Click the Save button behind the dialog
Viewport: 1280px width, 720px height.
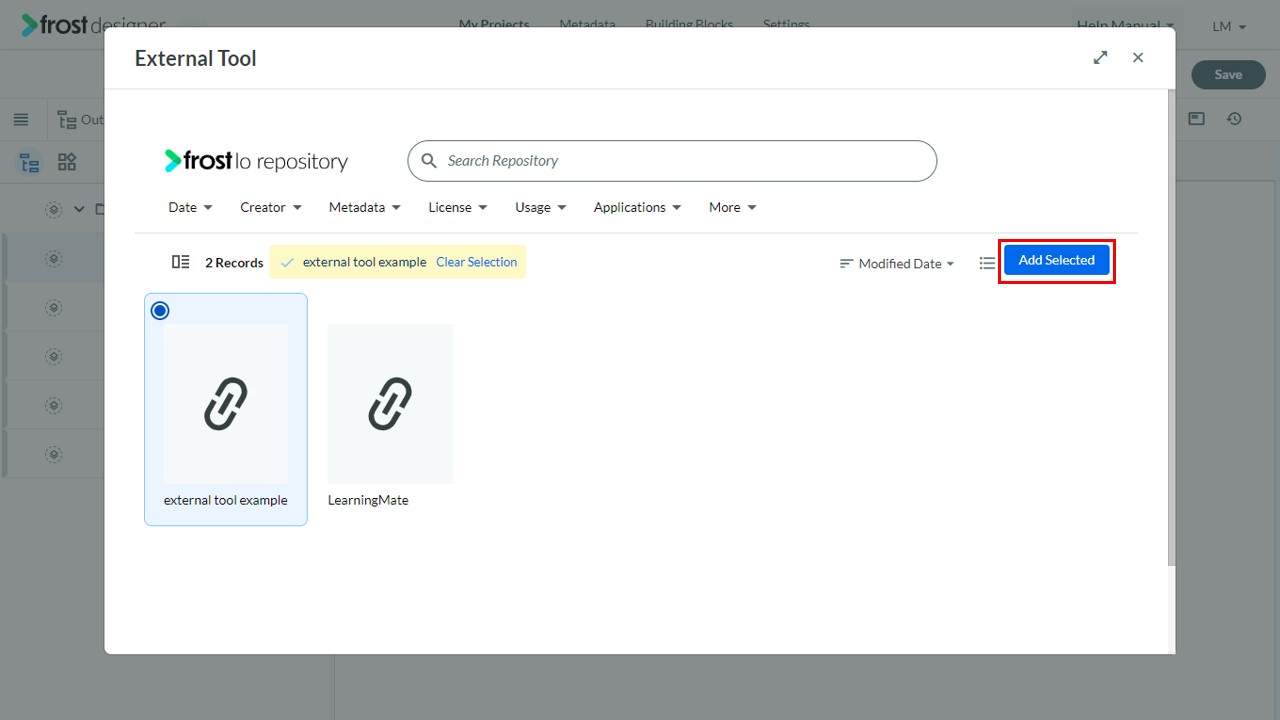pos(1228,75)
